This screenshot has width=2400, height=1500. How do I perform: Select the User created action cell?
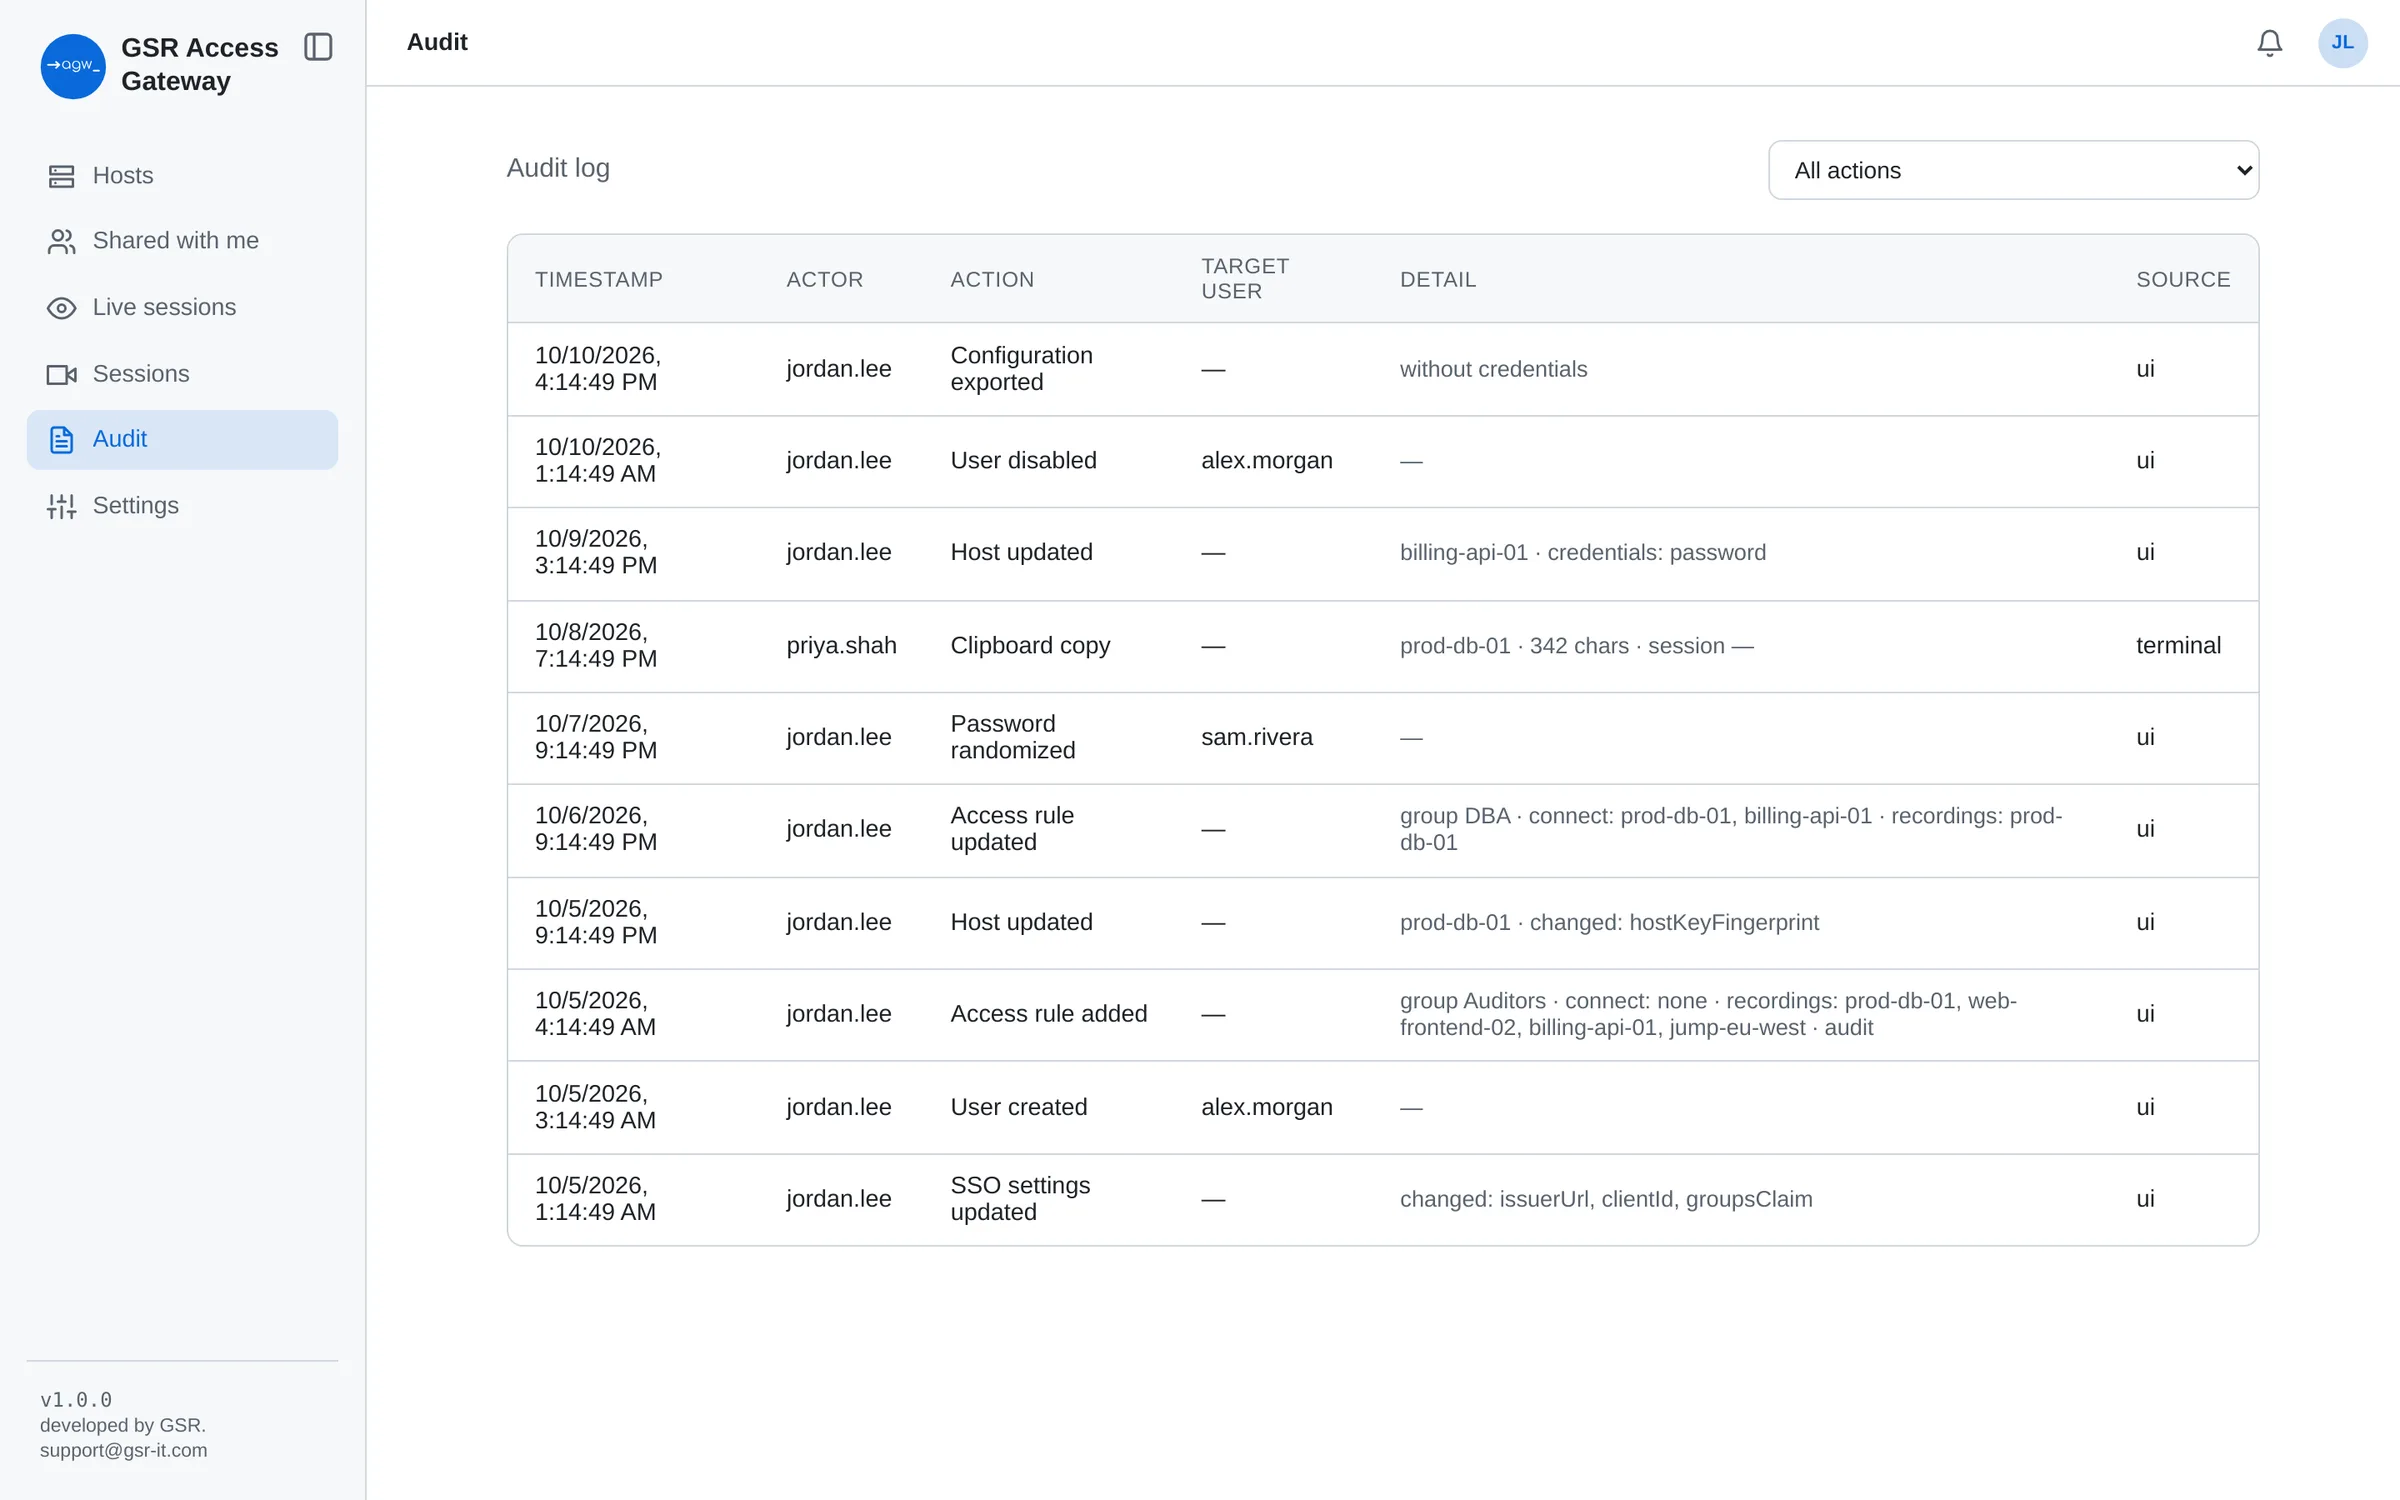pyautogui.click(x=1018, y=1107)
